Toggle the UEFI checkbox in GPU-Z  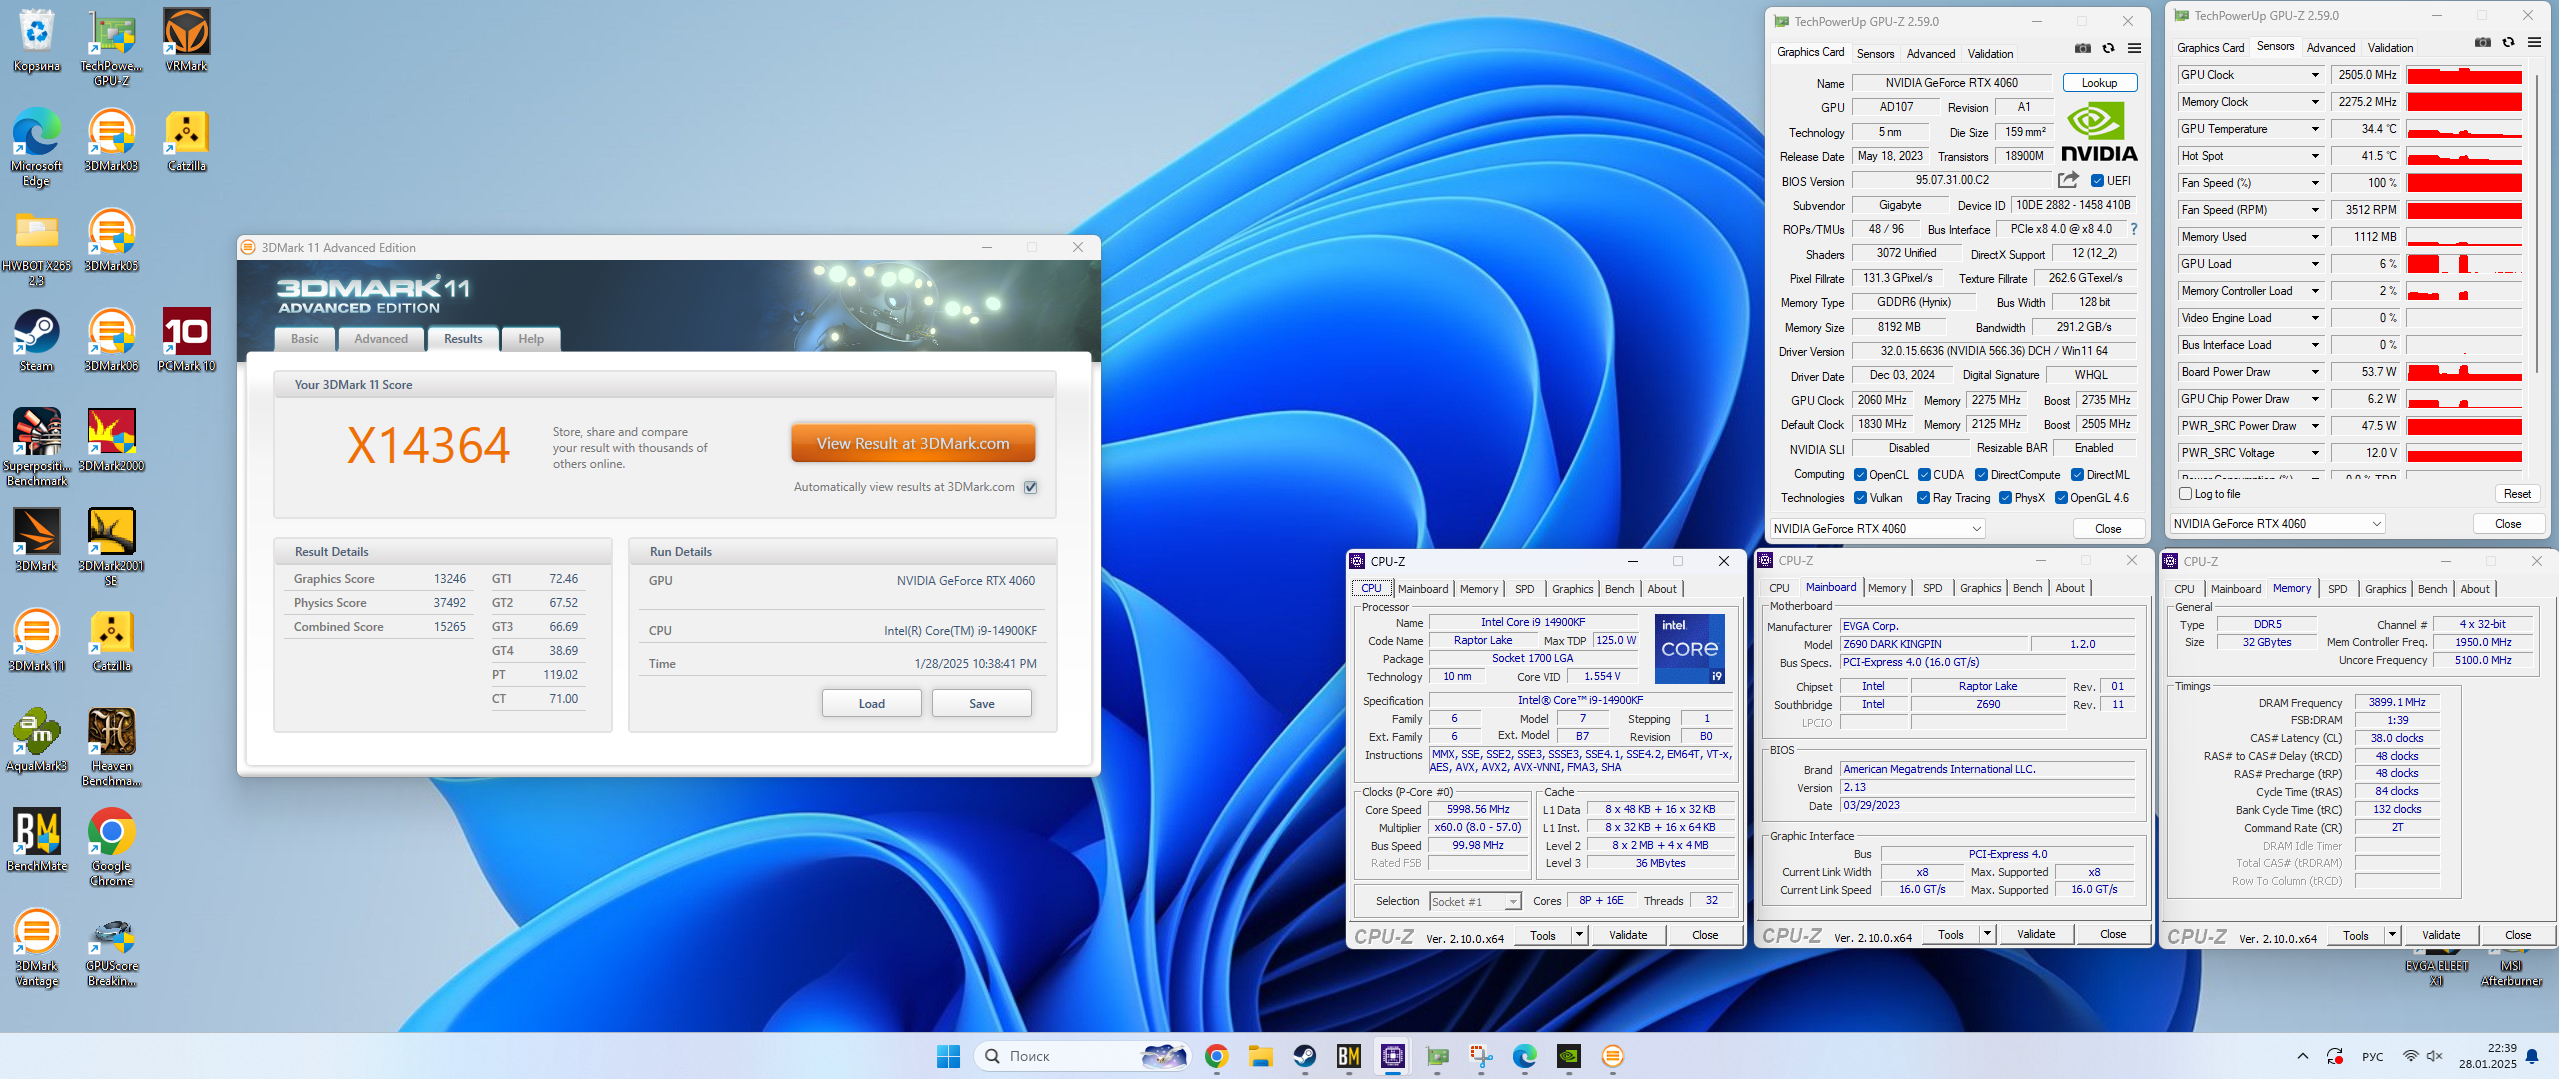(x=2098, y=181)
